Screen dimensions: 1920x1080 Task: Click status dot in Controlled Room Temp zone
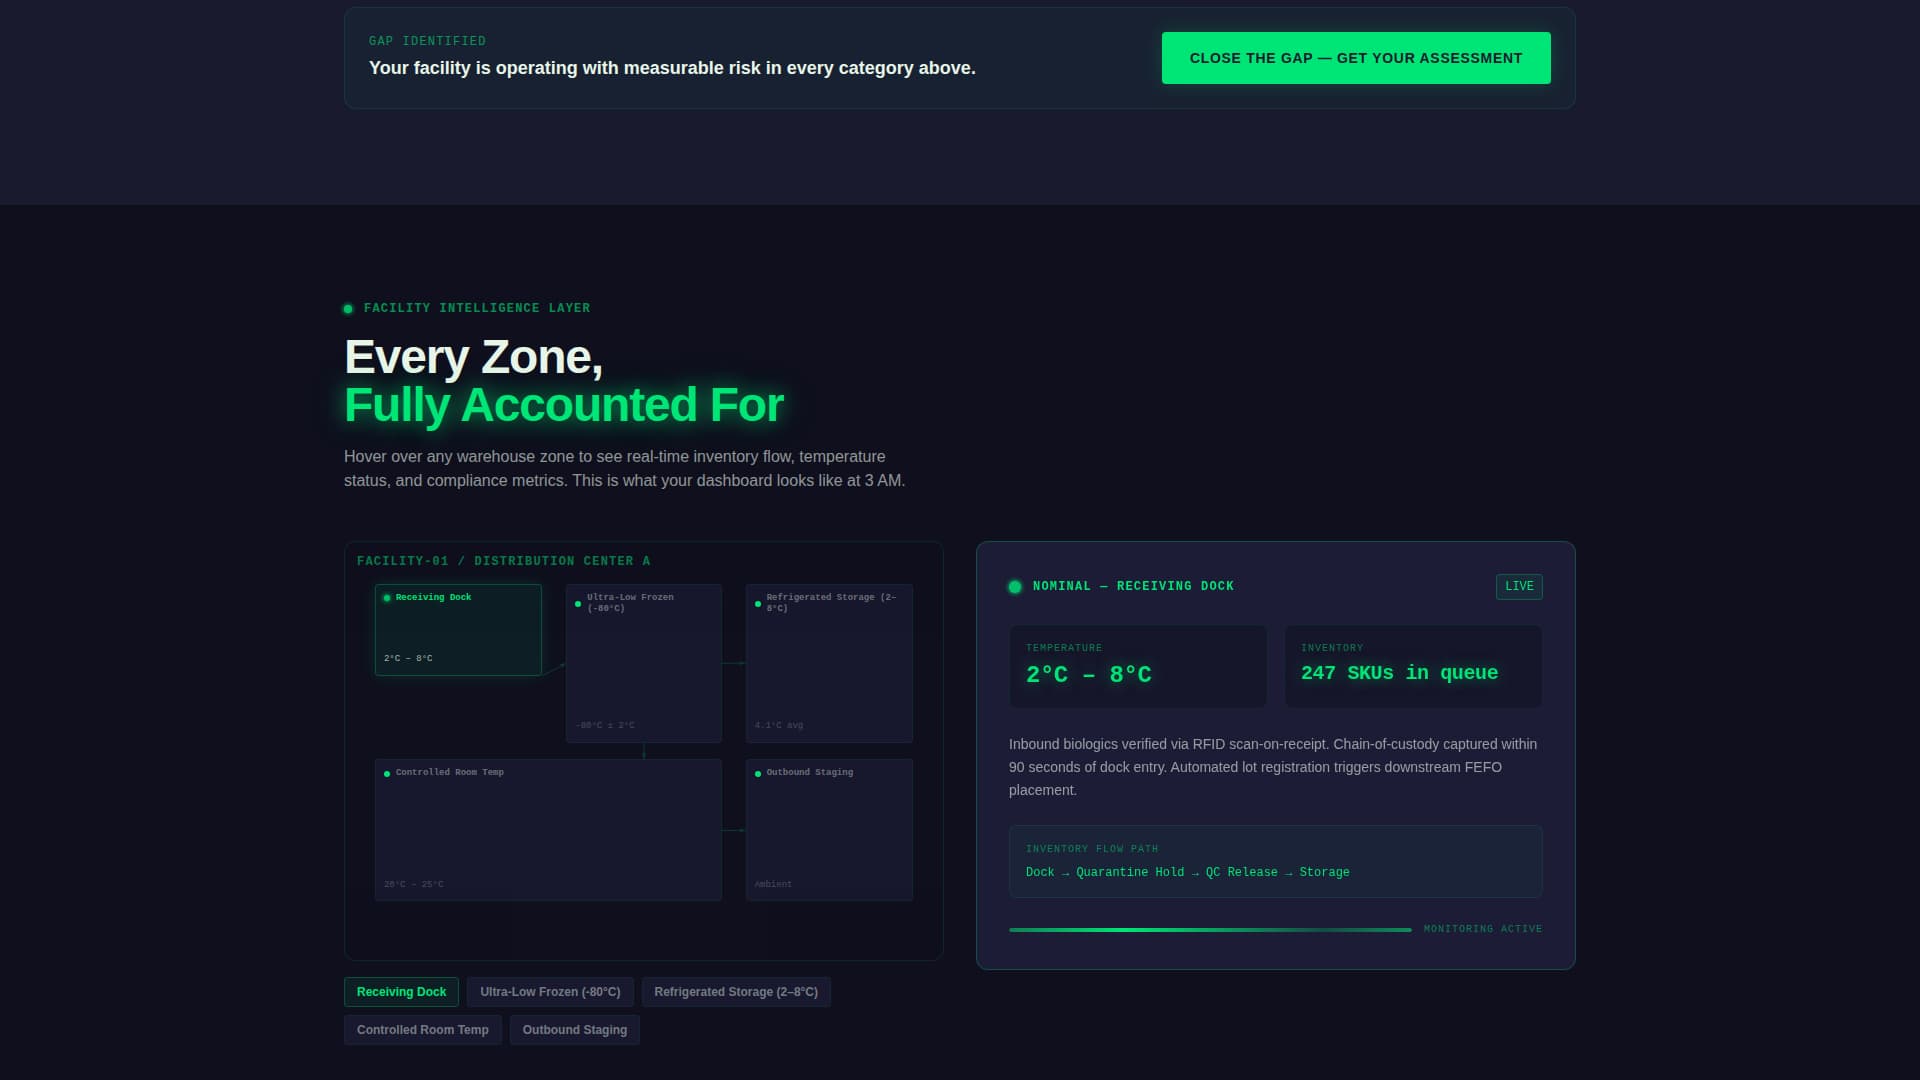point(387,774)
